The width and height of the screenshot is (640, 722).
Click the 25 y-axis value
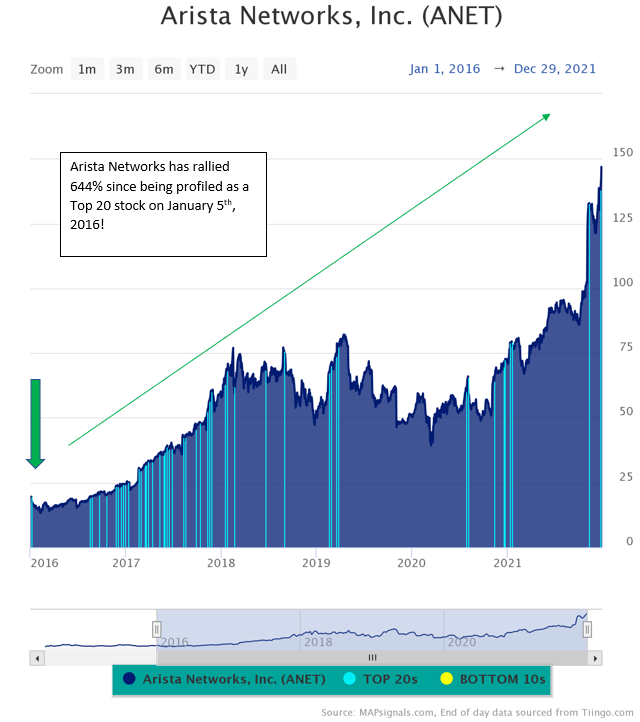click(x=626, y=477)
